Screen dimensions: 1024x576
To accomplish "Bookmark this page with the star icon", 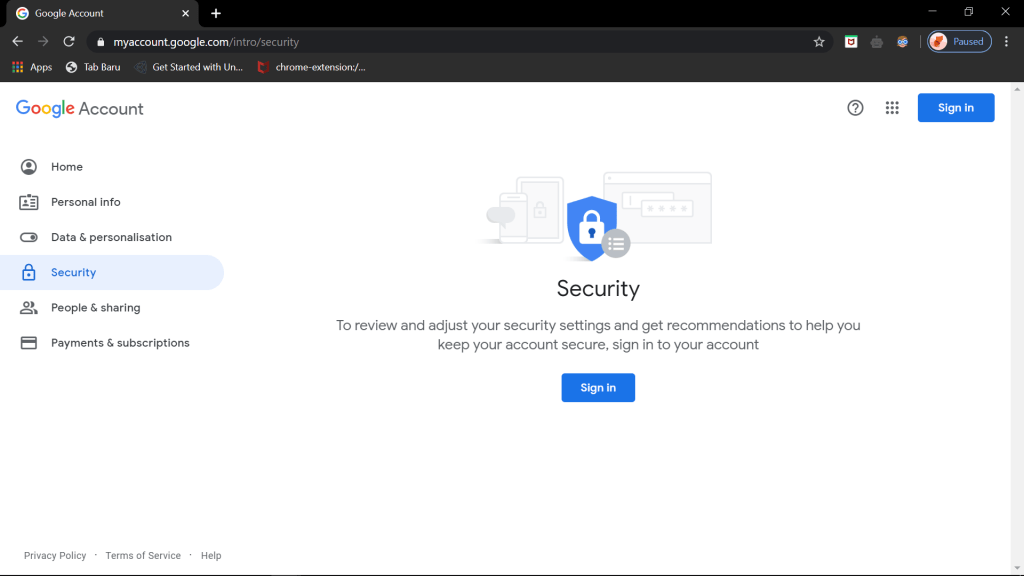I will (x=819, y=42).
